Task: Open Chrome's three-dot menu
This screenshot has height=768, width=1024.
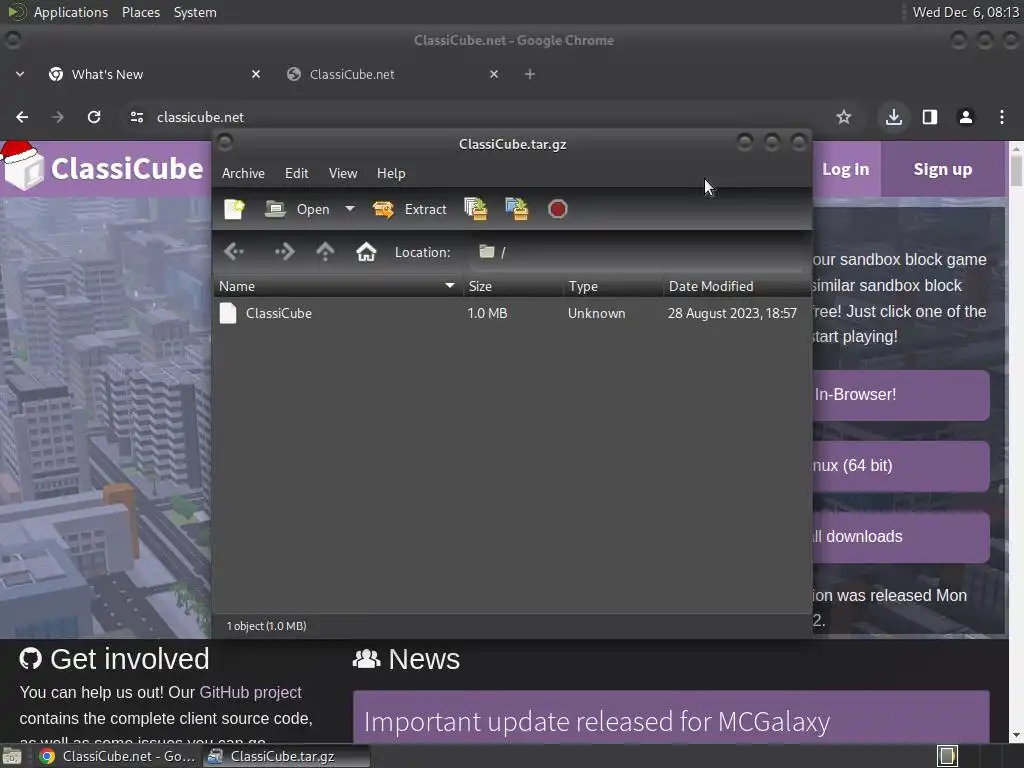Action: [1002, 117]
